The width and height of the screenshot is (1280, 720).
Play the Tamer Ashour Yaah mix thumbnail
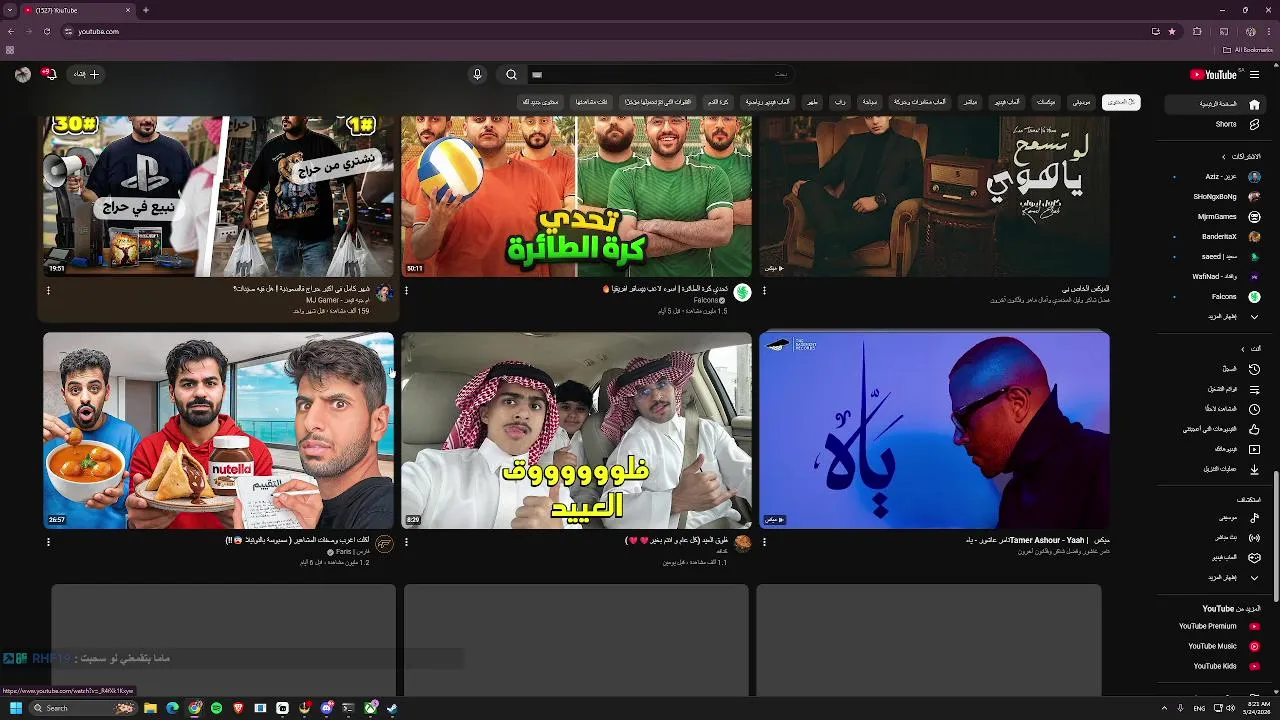pos(934,430)
